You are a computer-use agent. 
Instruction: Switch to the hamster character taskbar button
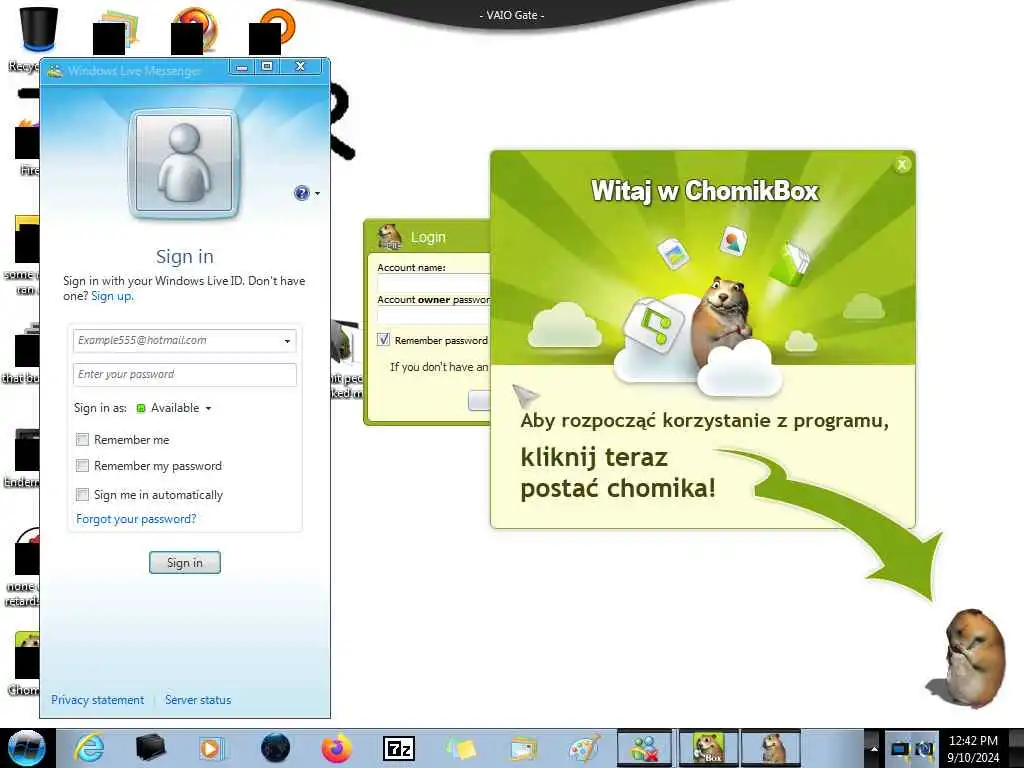(x=771, y=748)
